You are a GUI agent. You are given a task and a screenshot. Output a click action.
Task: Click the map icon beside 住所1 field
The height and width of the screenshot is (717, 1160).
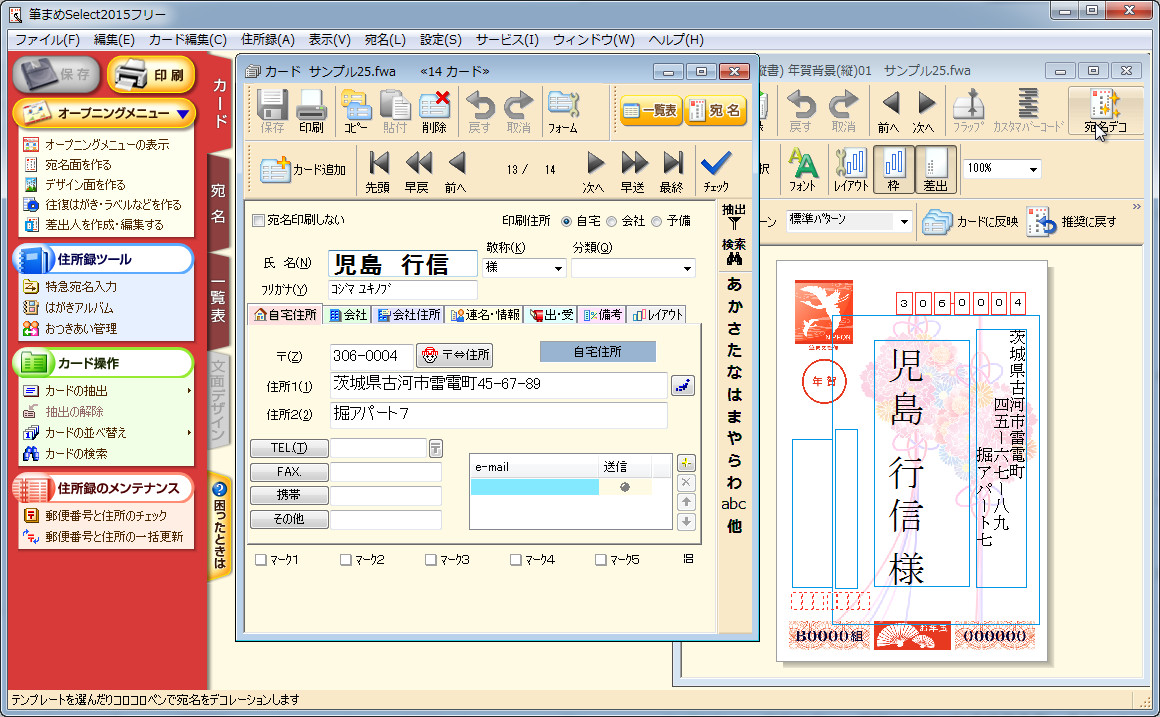tap(683, 385)
